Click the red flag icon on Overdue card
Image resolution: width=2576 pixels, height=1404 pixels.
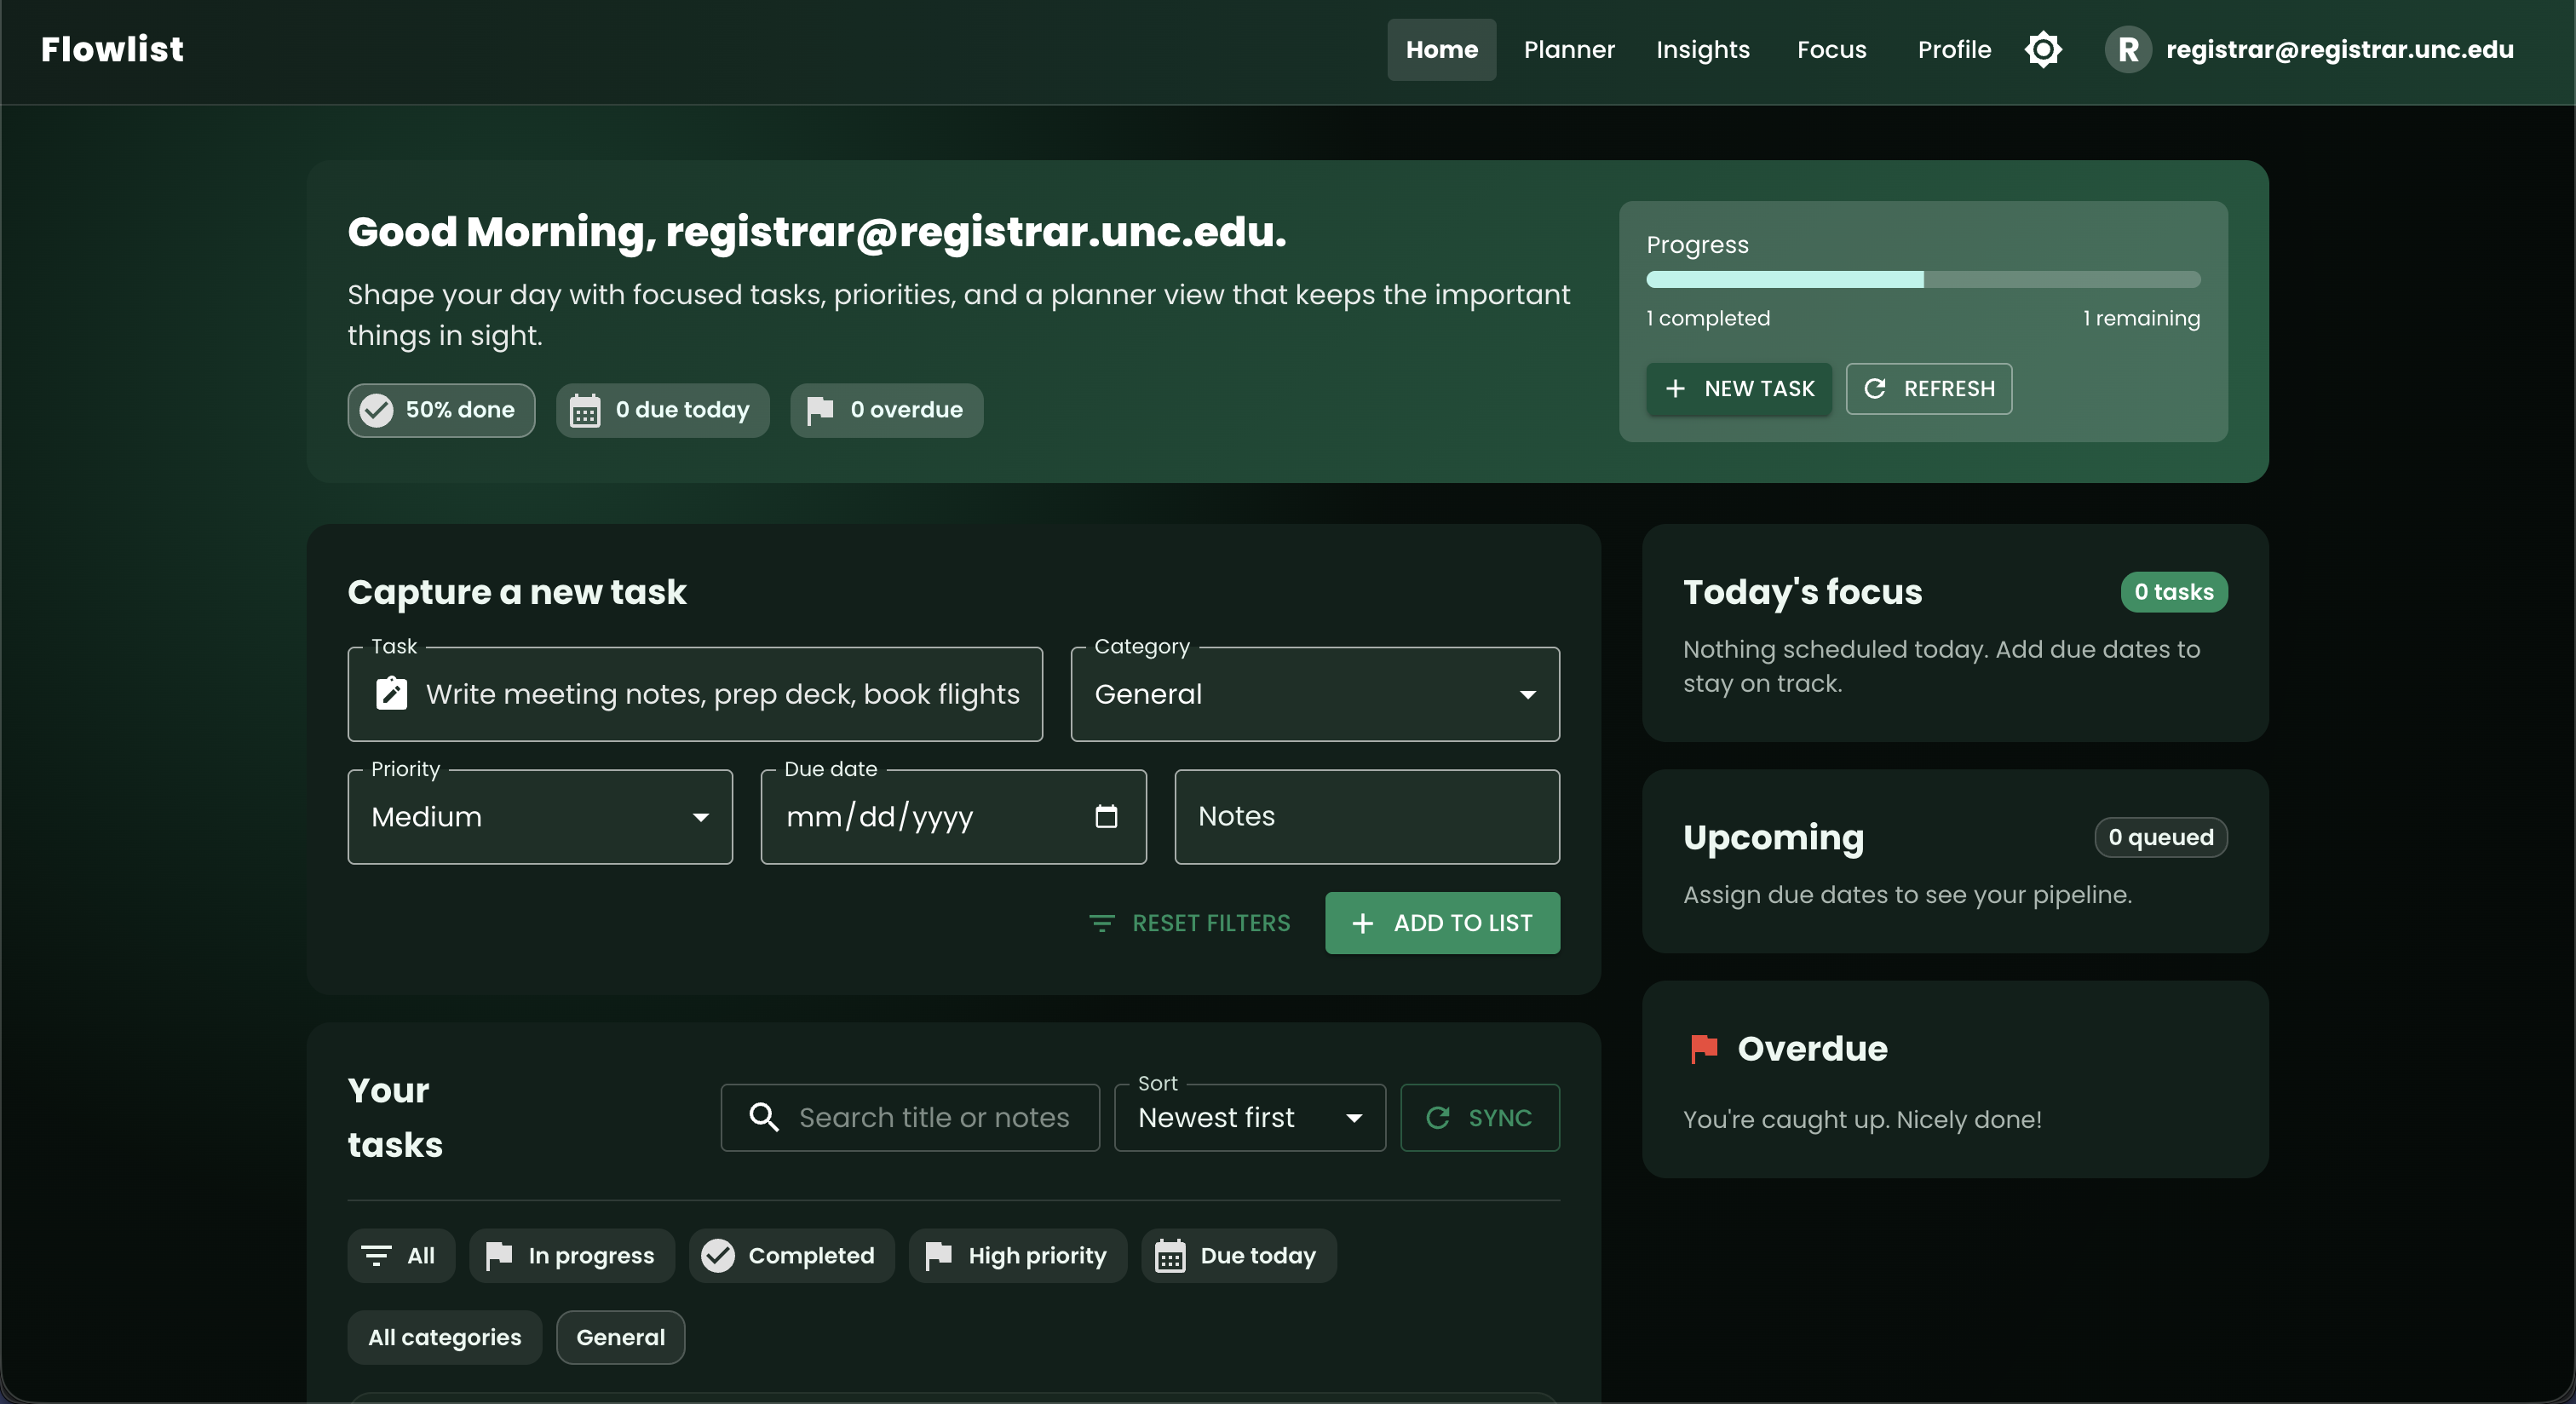click(x=1704, y=1049)
